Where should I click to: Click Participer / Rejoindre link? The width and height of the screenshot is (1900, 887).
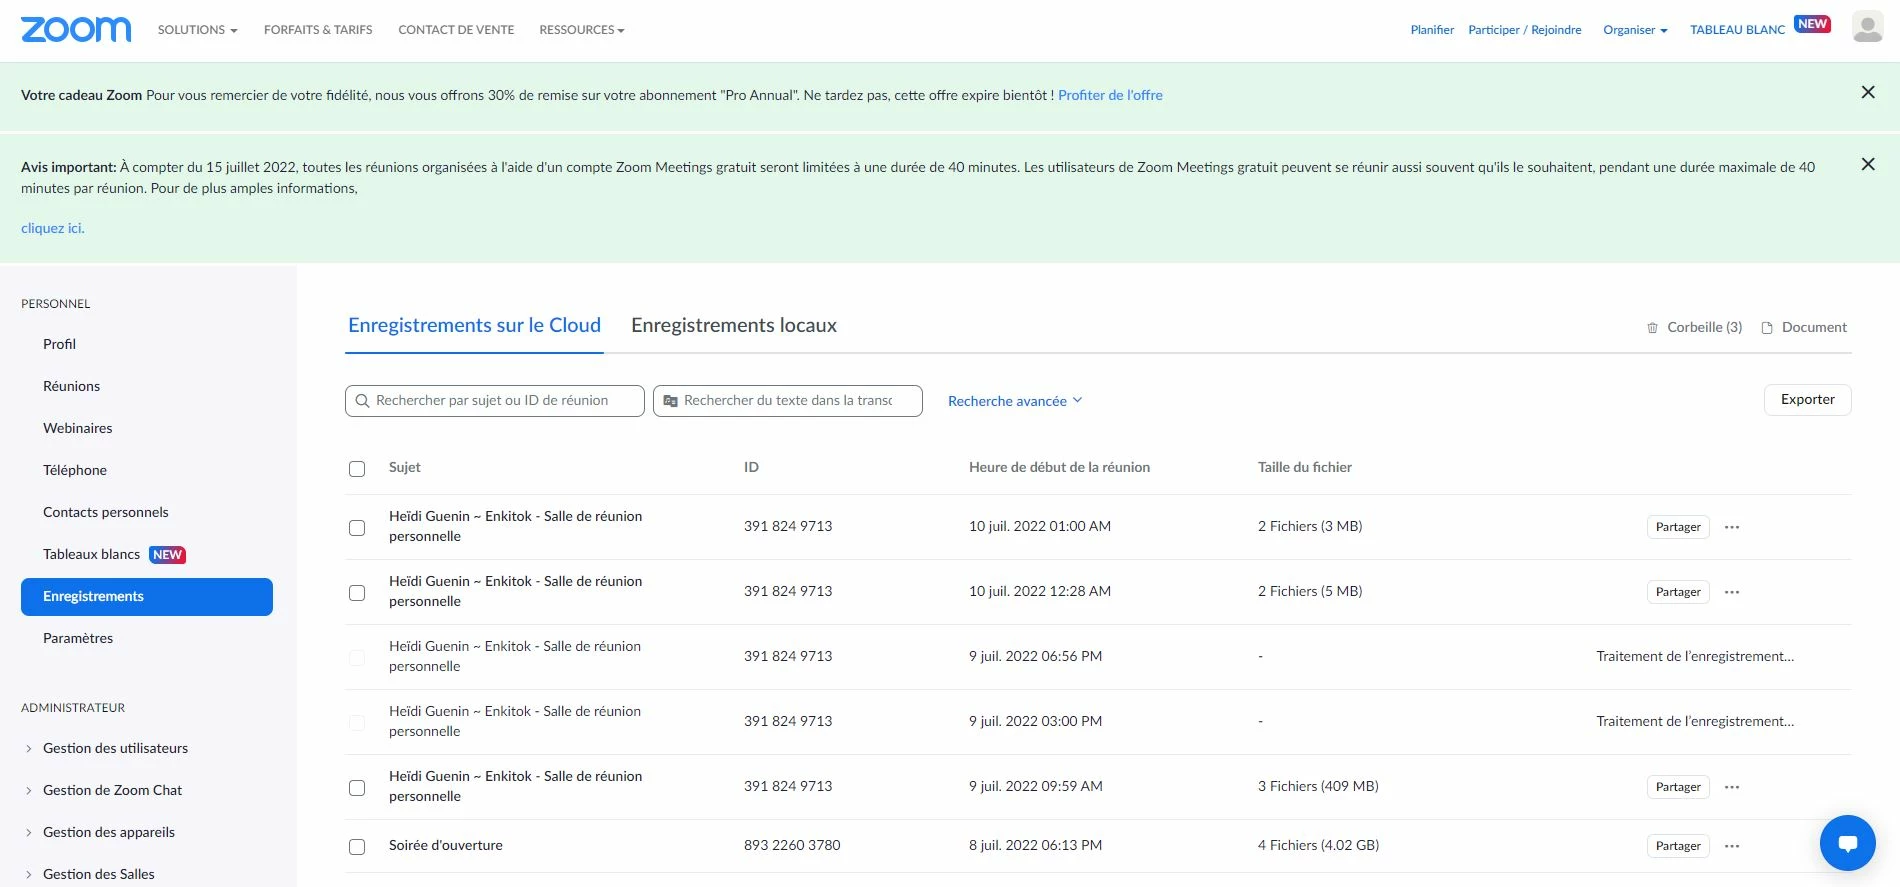coord(1525,30)
